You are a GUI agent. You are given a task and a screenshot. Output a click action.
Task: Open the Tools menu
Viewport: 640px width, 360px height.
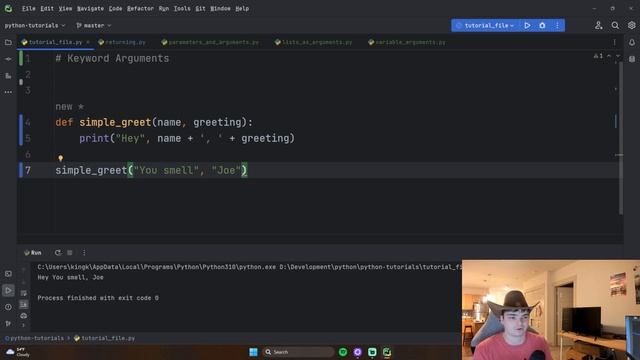click(x=182, y=8)
